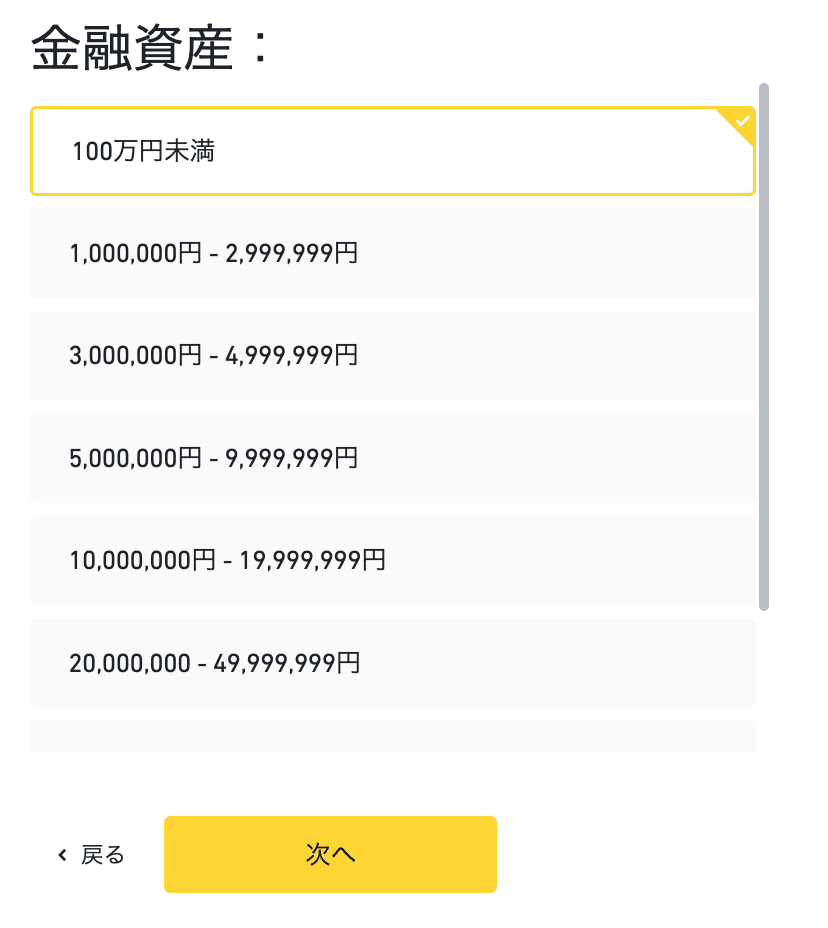This screenshot has width=828, height=928.
Task: Click the 49,999,999円 text in the list
Action: coord(287,663)
